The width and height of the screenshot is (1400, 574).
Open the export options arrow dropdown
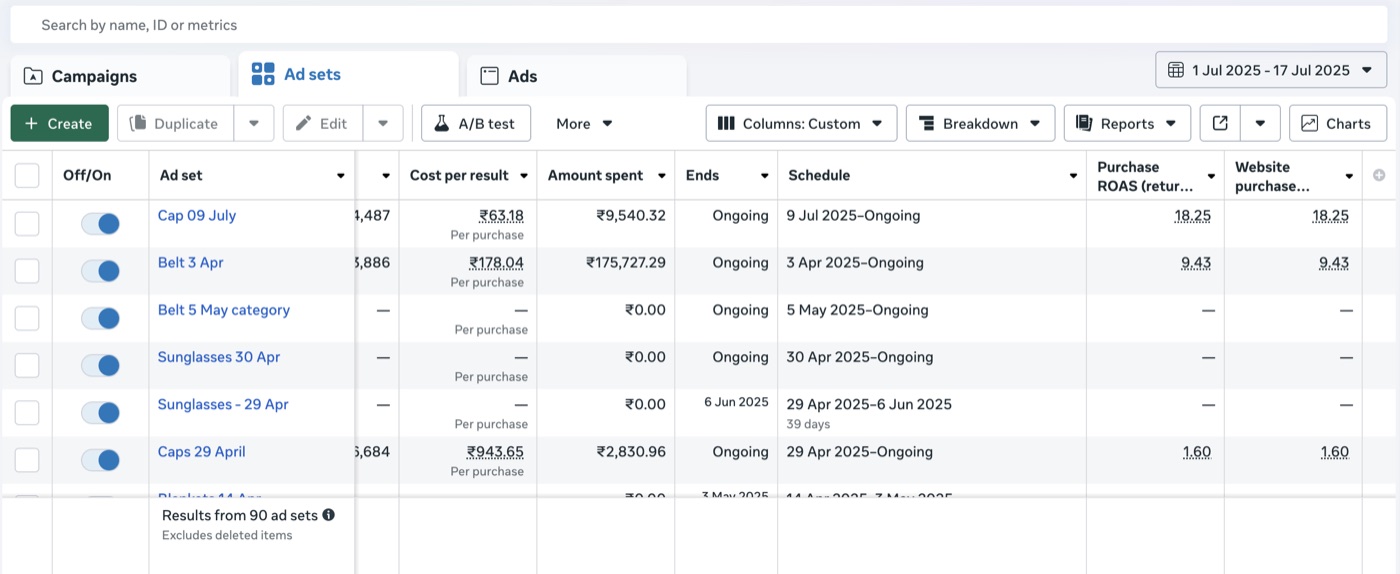[1260, 123]
